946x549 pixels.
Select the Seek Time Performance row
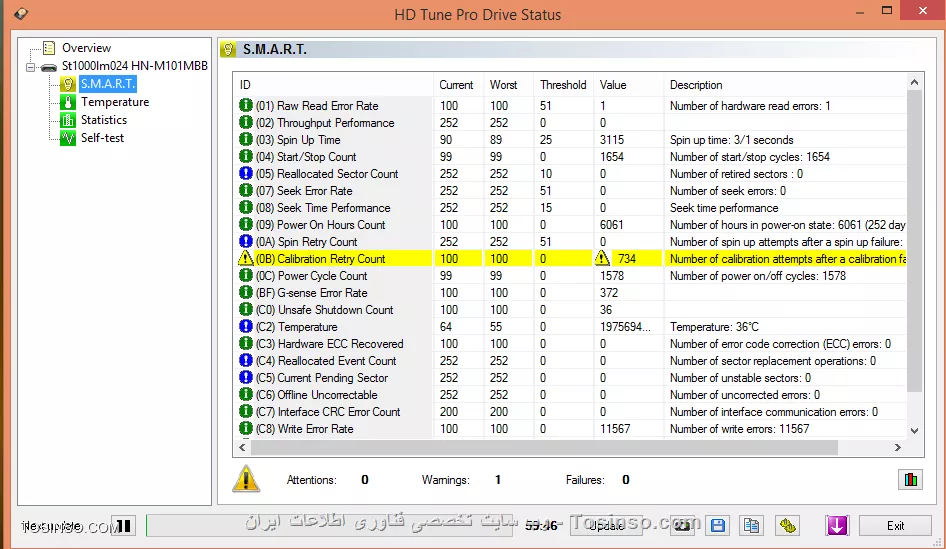[570, 208]
